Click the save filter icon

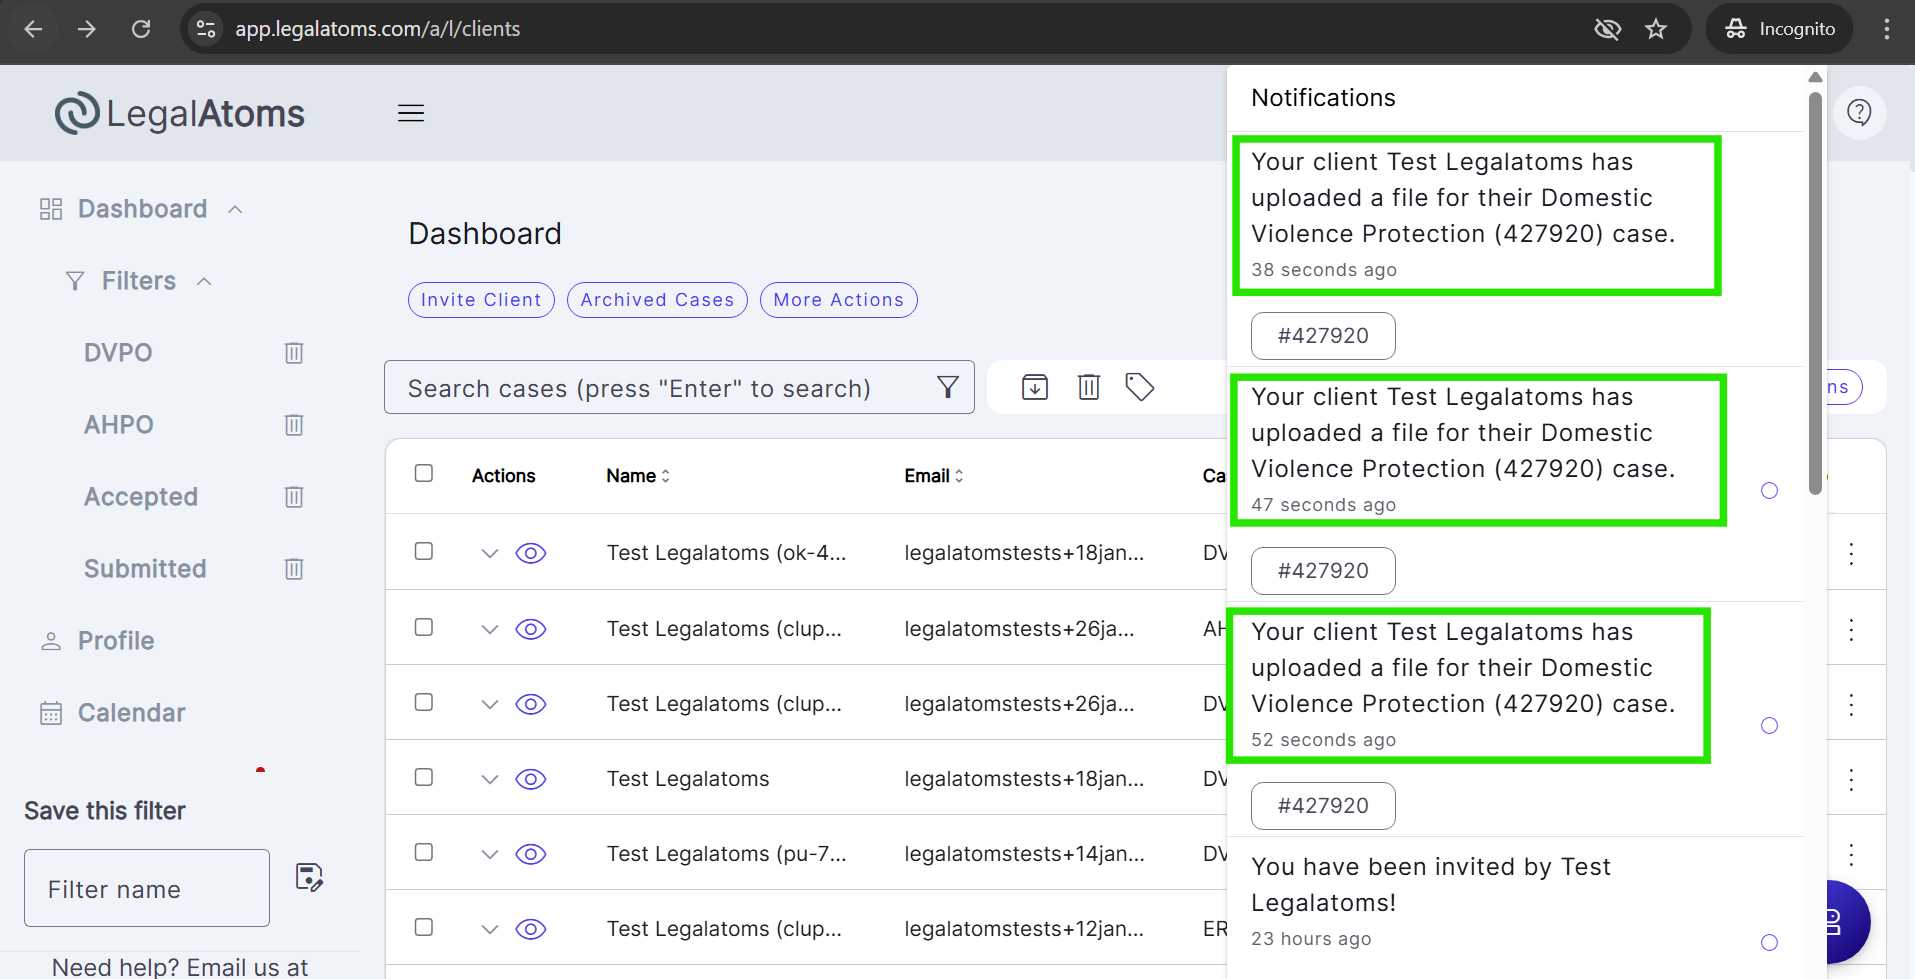point(309,878)
